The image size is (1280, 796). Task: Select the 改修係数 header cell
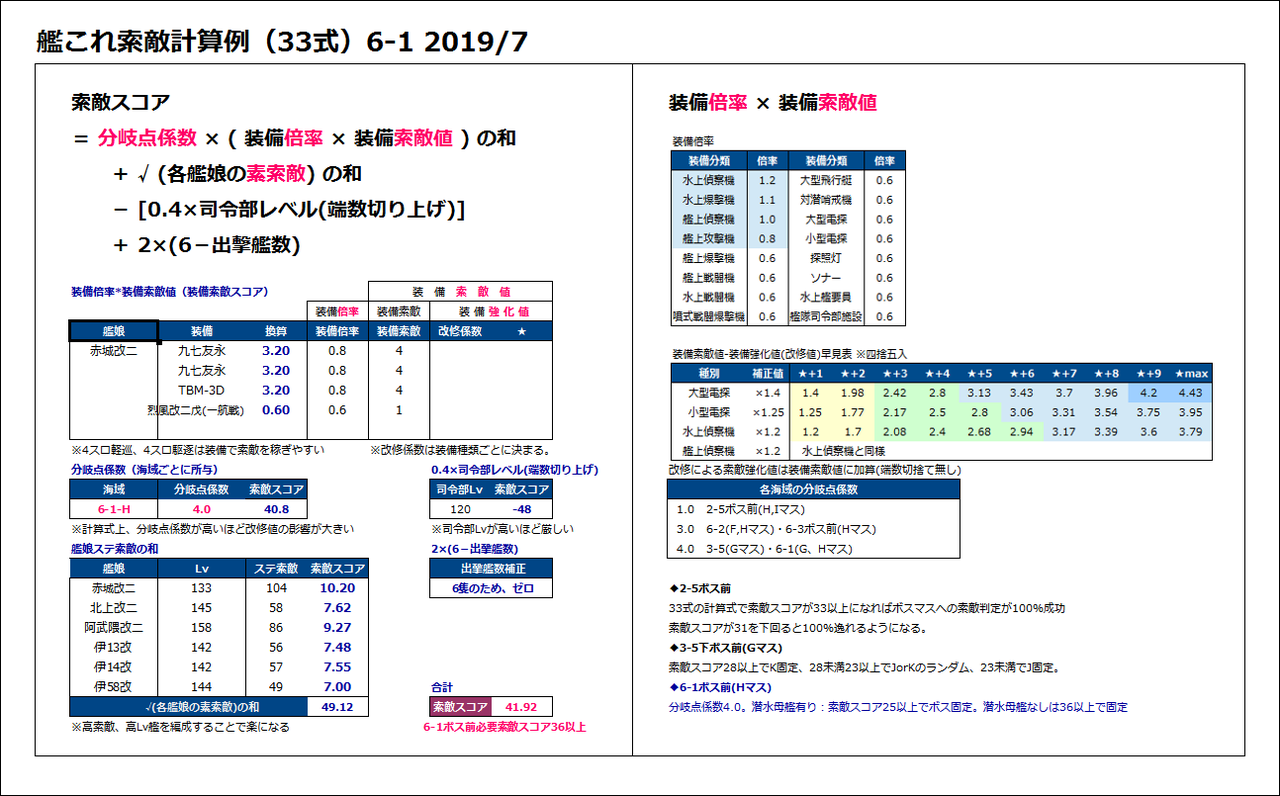[x=460, y=331]
